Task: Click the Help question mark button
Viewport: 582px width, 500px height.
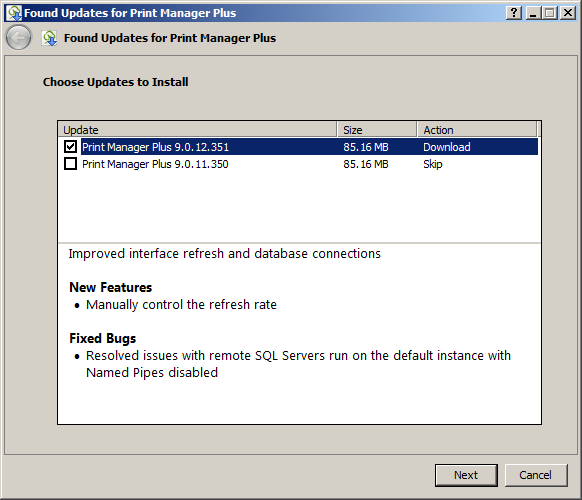Action: tap(514, 13)
